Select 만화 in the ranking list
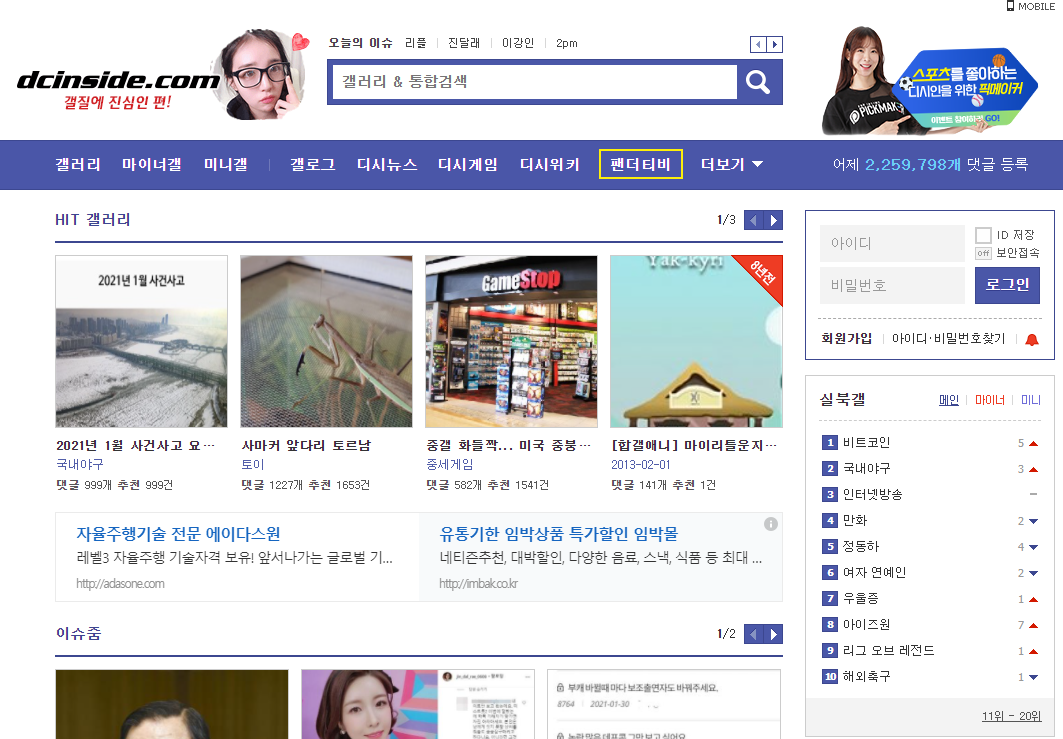The image size is (1063, 739). point(855,520)
